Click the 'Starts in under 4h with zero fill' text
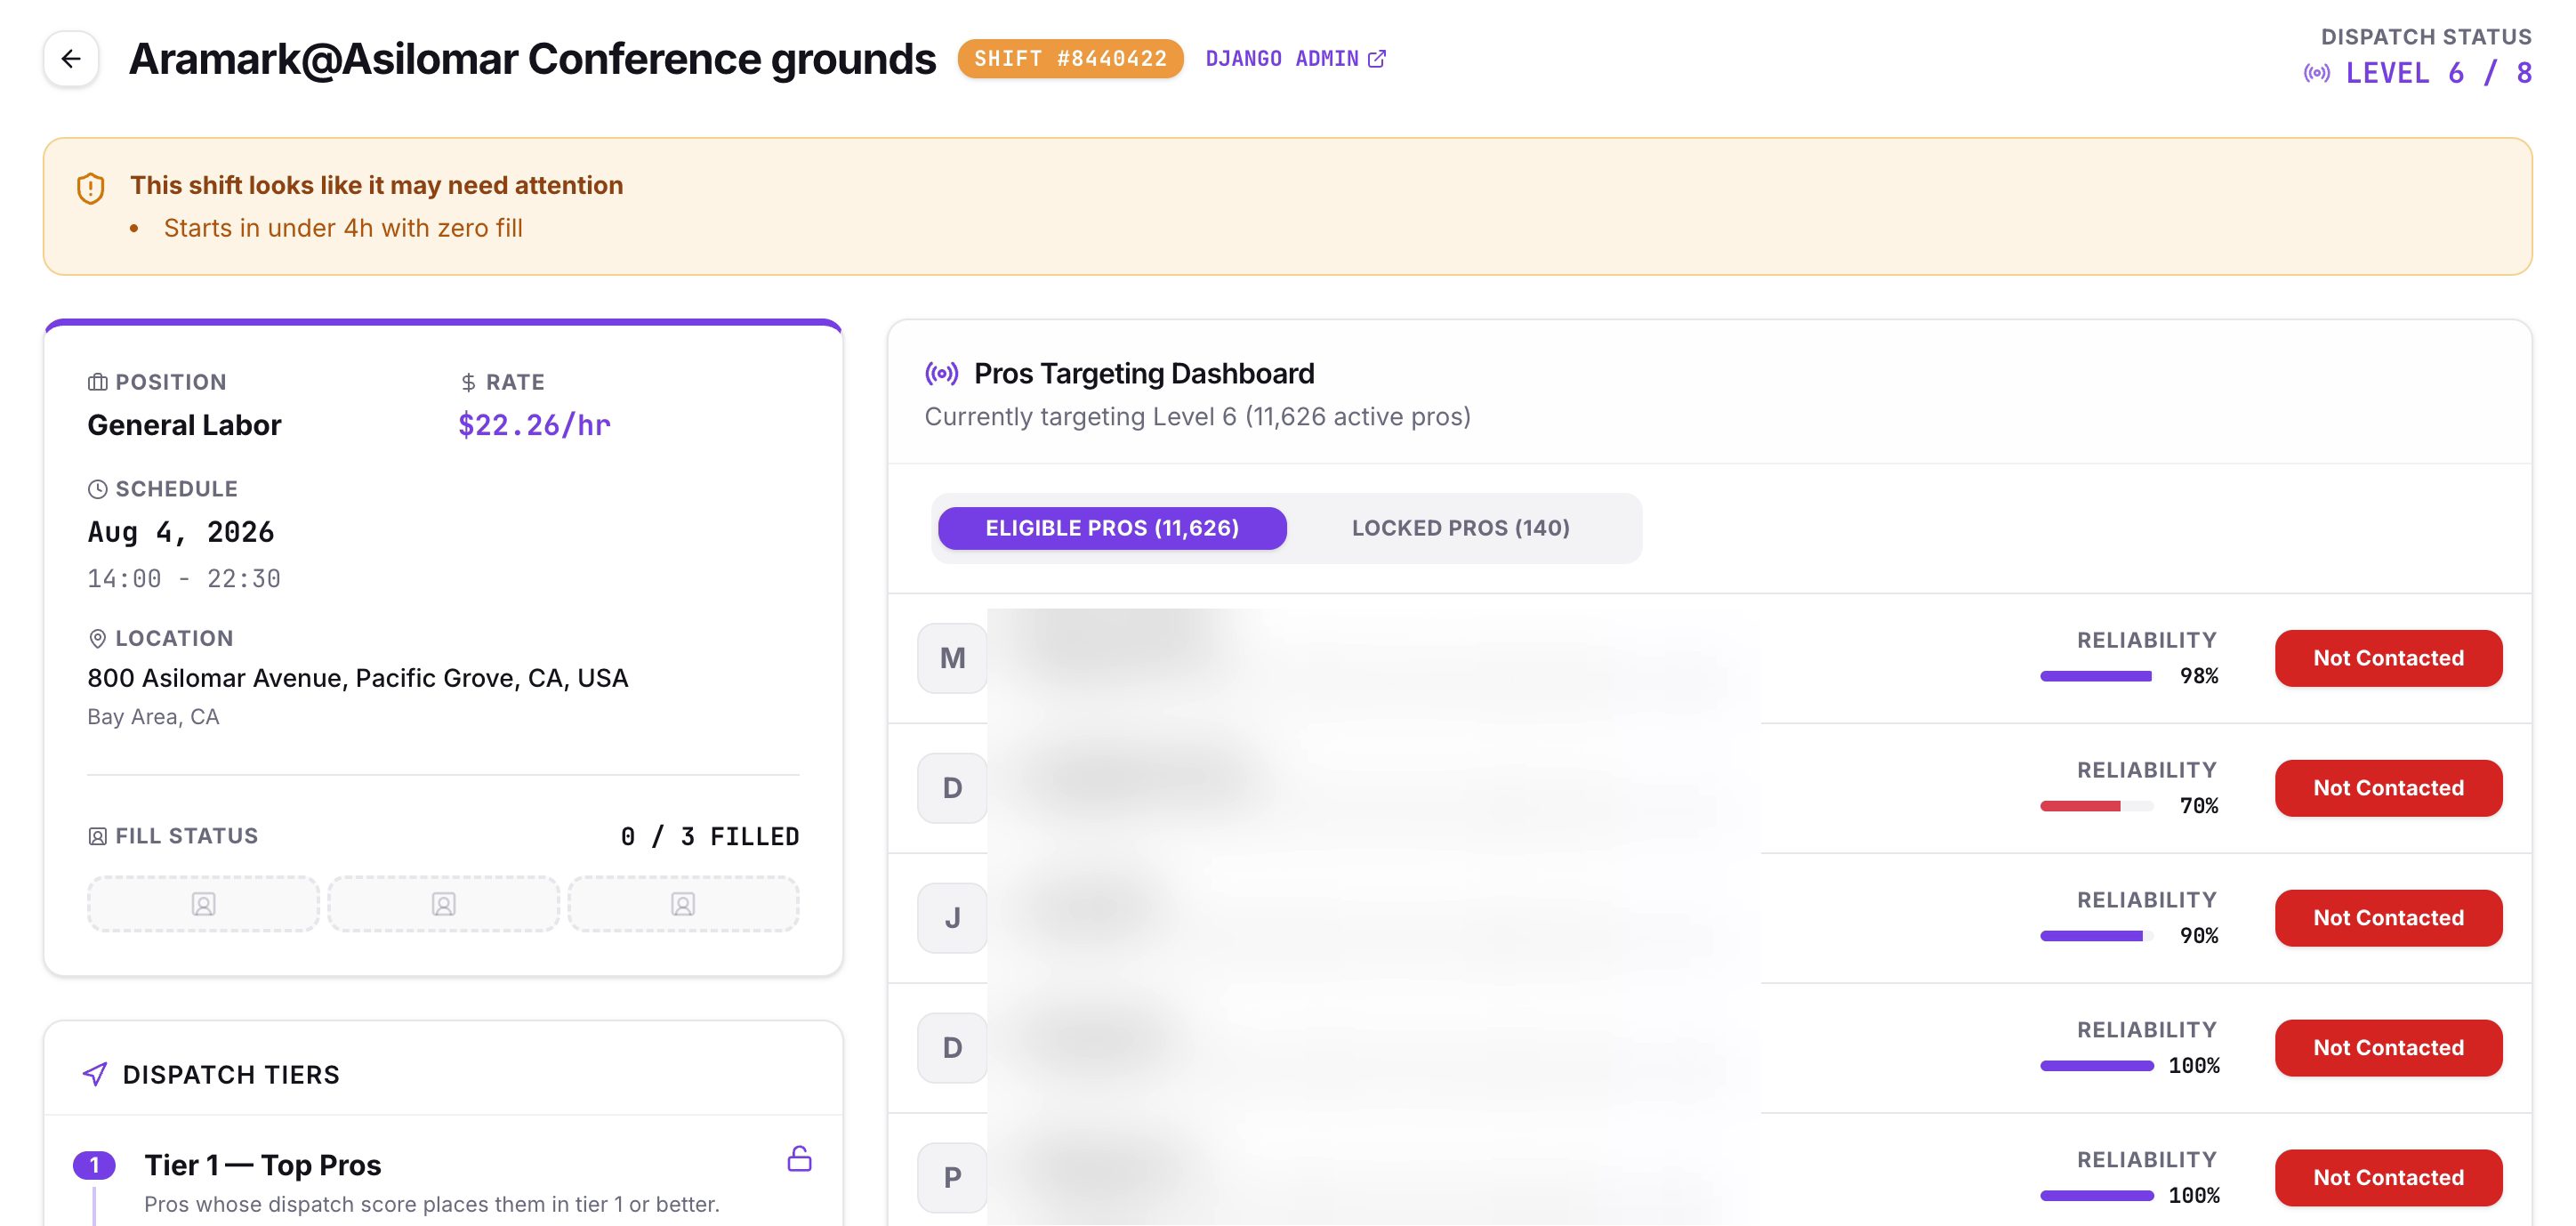Viewport: 2576px width, 1226px height. coord(343,228)
